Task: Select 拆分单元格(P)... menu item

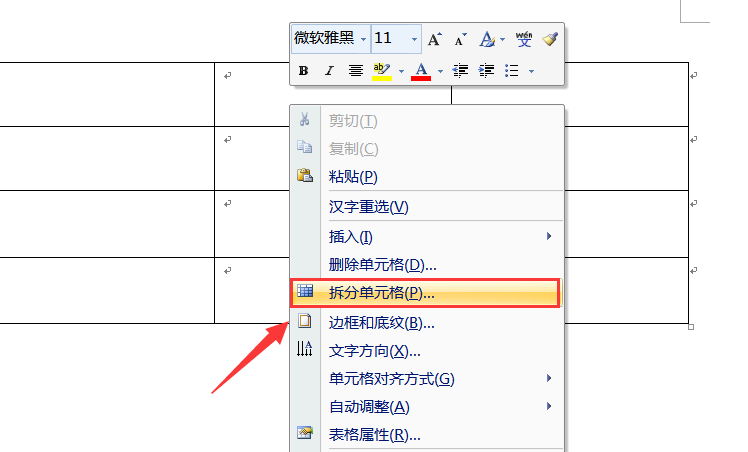Action: click(x=425, y=293)
